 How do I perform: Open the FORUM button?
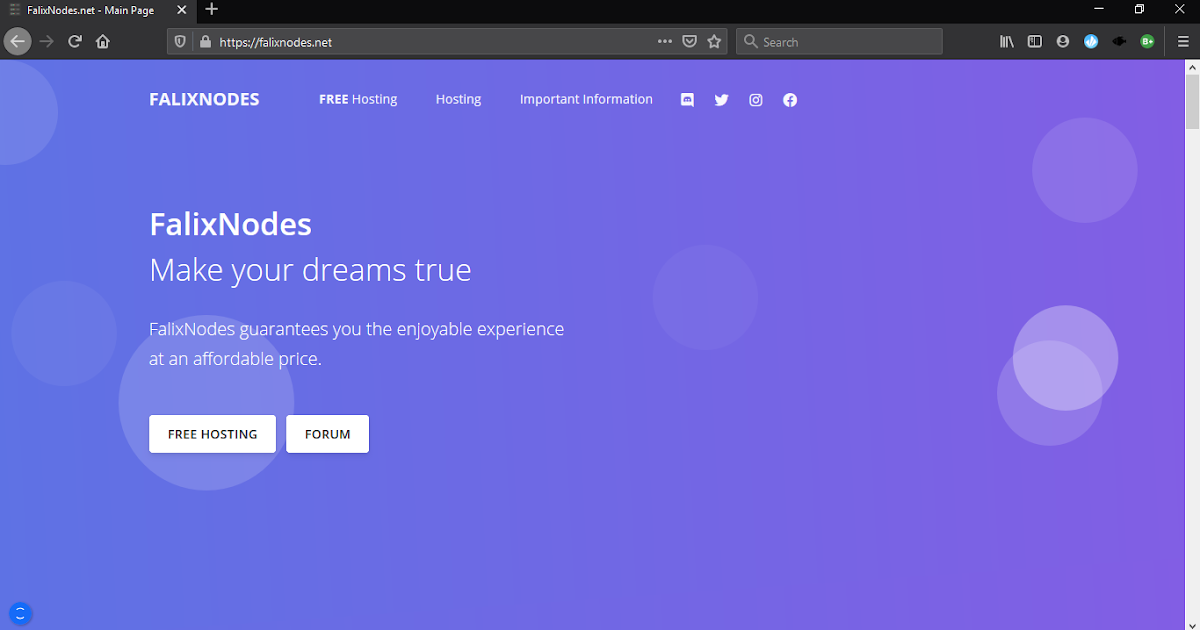click(x=327, y=434)
